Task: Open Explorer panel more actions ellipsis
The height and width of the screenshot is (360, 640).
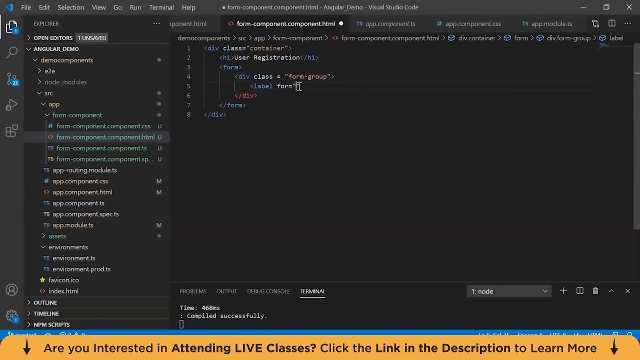Action: tap(156, 24)
